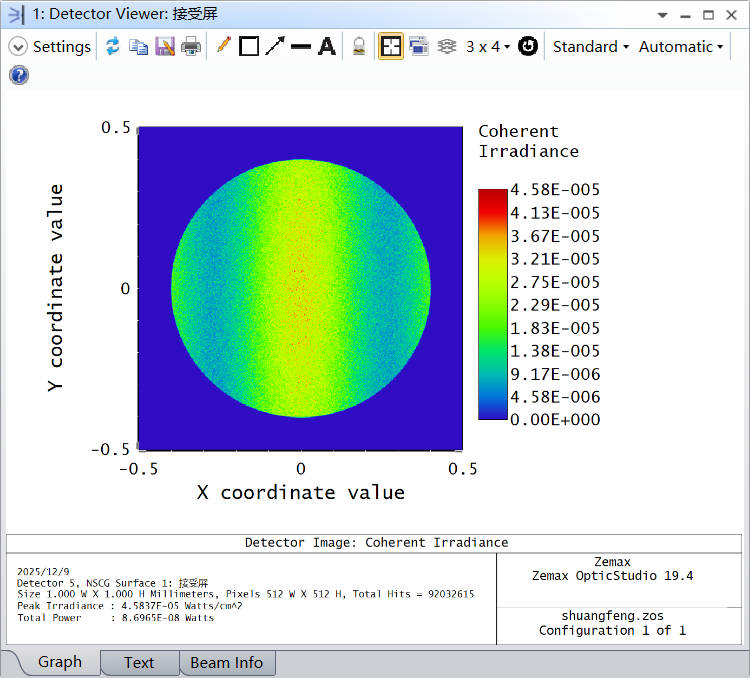
Task: Maximize the Detector Viewer window
Action: (708, 15)
